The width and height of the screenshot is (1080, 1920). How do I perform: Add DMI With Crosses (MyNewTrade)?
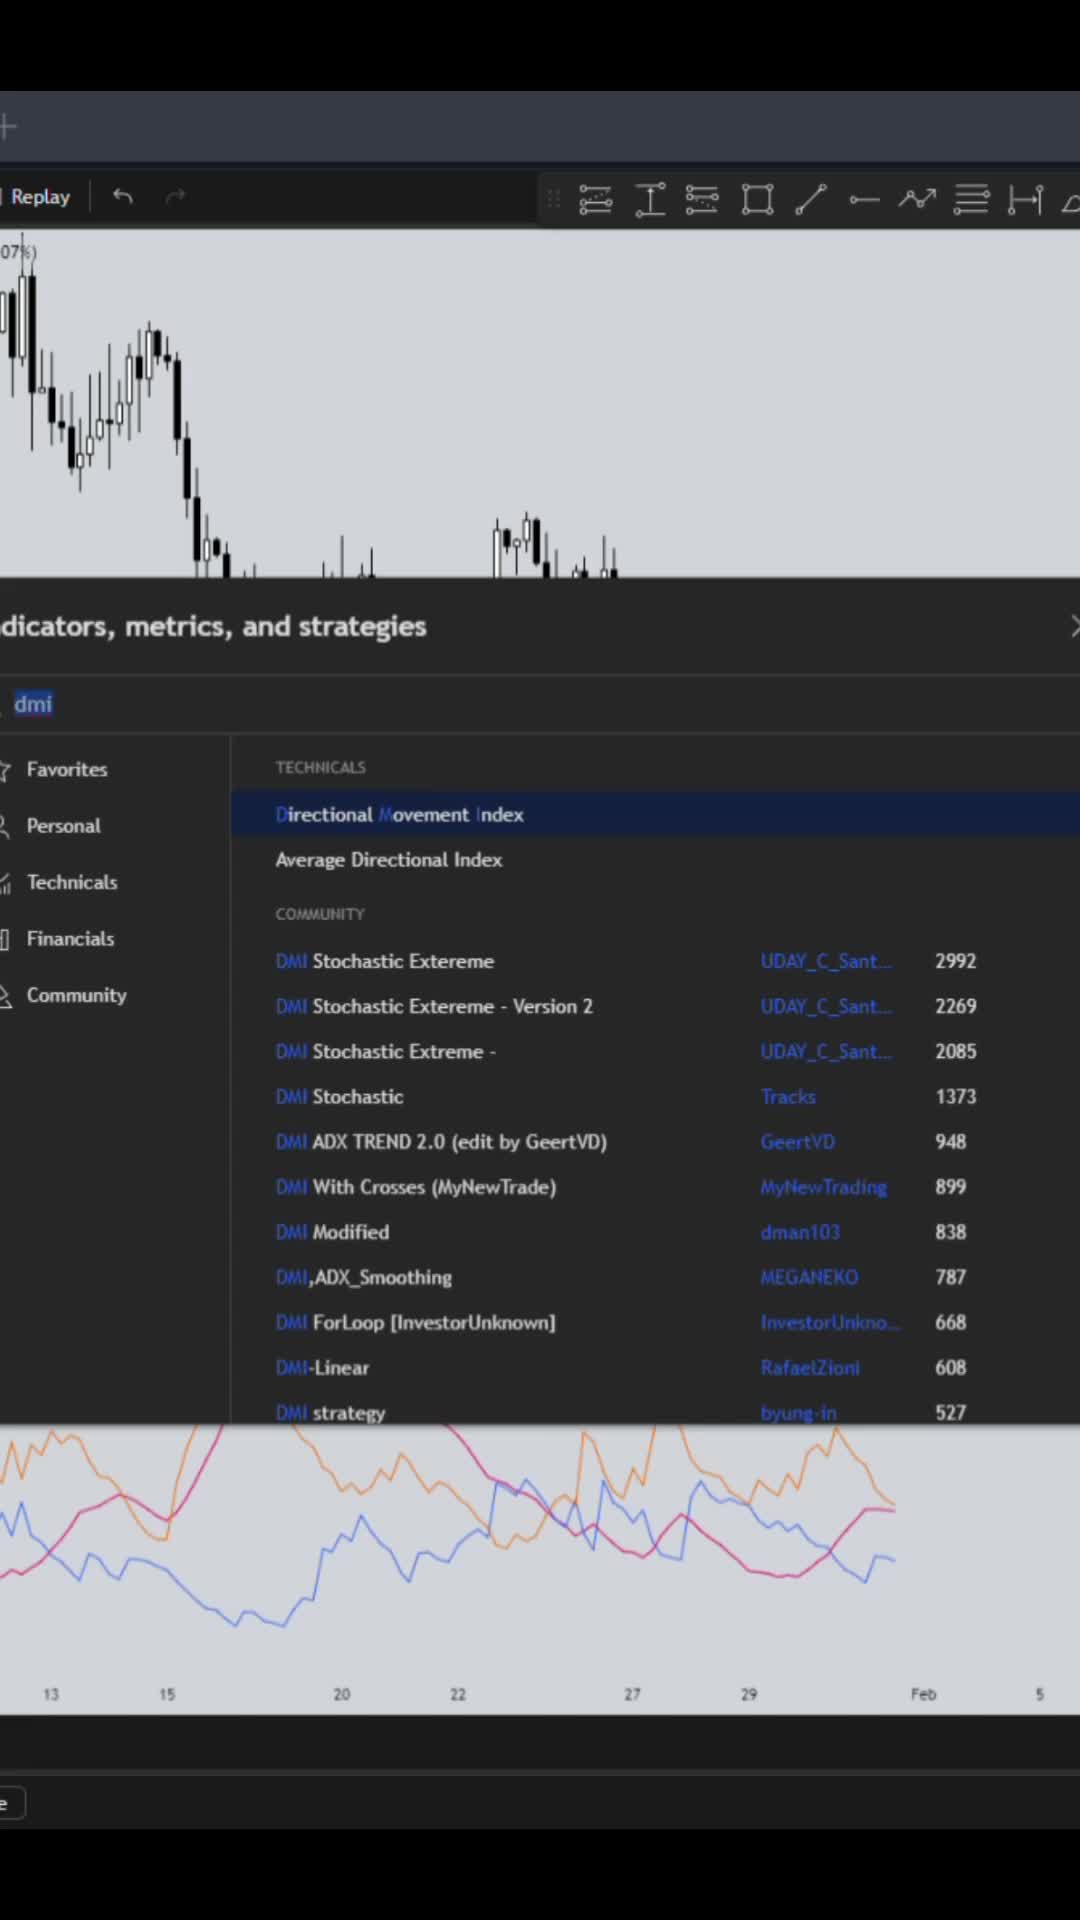pos(655,1187)
